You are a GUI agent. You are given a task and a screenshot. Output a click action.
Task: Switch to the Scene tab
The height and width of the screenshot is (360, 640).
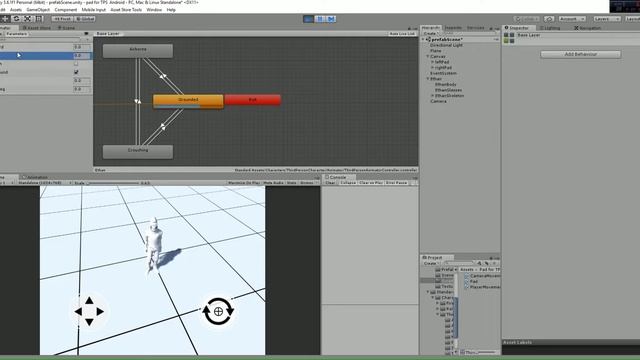tap(67, 28)
